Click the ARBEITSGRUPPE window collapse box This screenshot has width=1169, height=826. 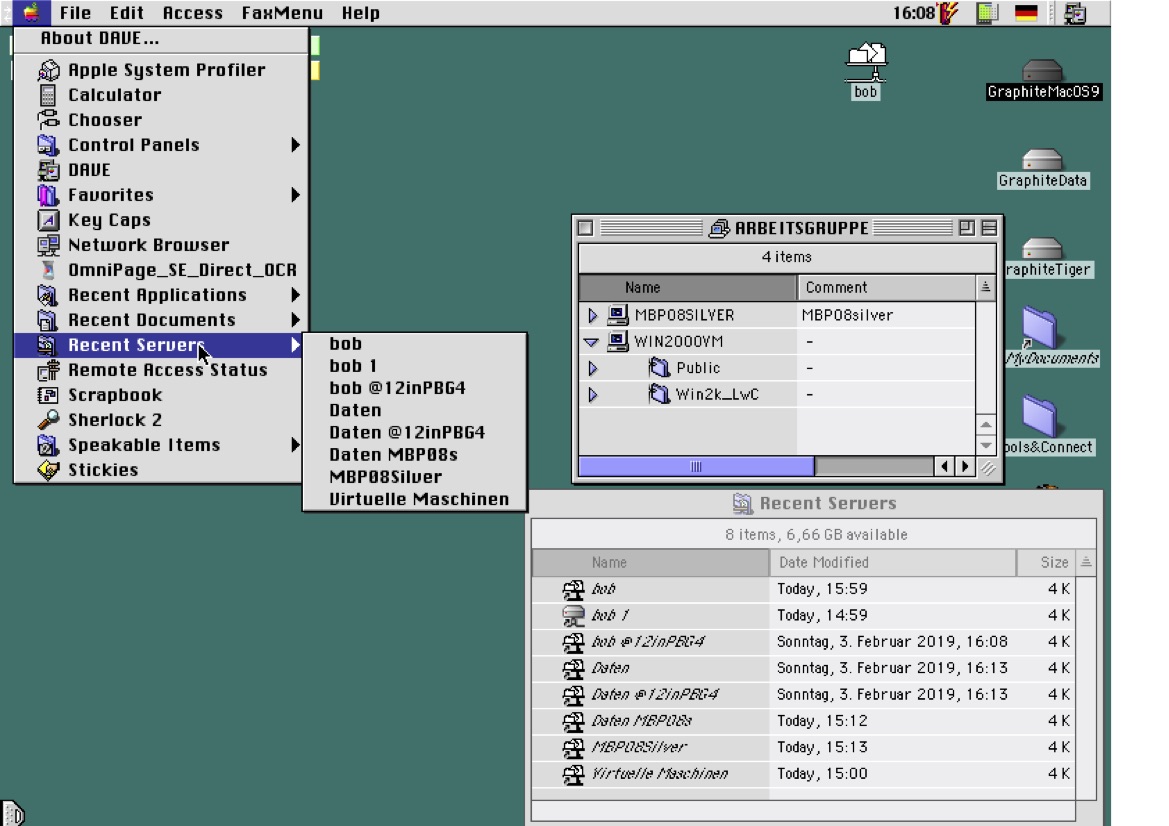(x=989, y=228)
